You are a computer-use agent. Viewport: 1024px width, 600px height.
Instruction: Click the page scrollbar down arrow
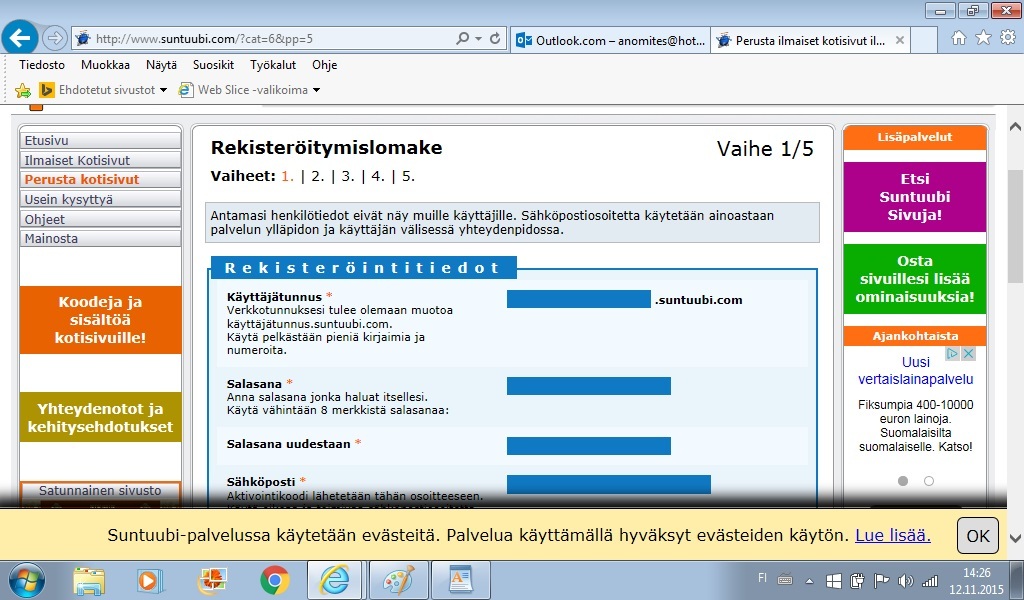[x=1015, y=539]
